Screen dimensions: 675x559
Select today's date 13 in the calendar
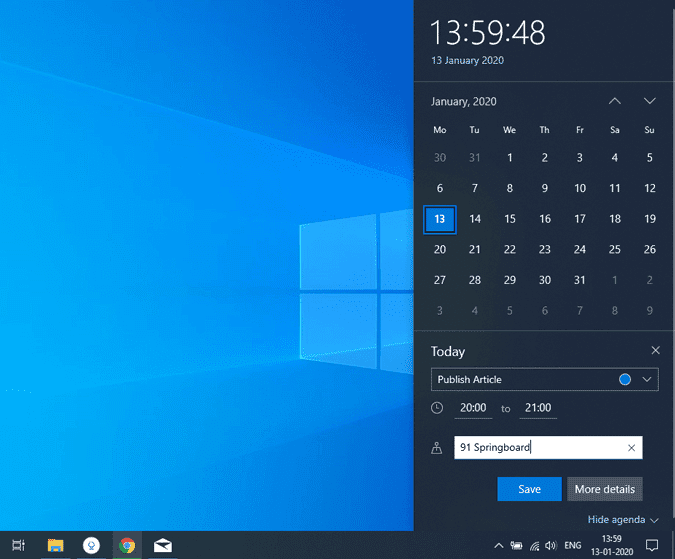pos(440,219)
